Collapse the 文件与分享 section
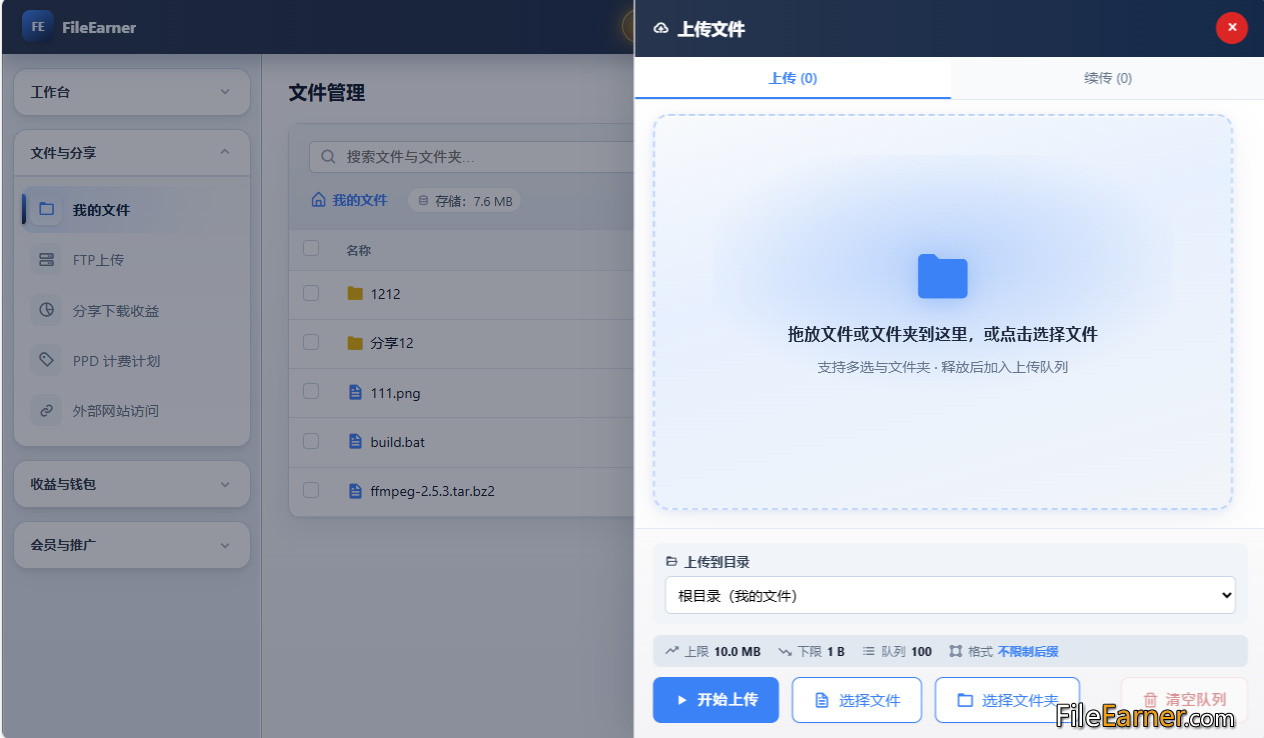 click(x=132, y=153)
